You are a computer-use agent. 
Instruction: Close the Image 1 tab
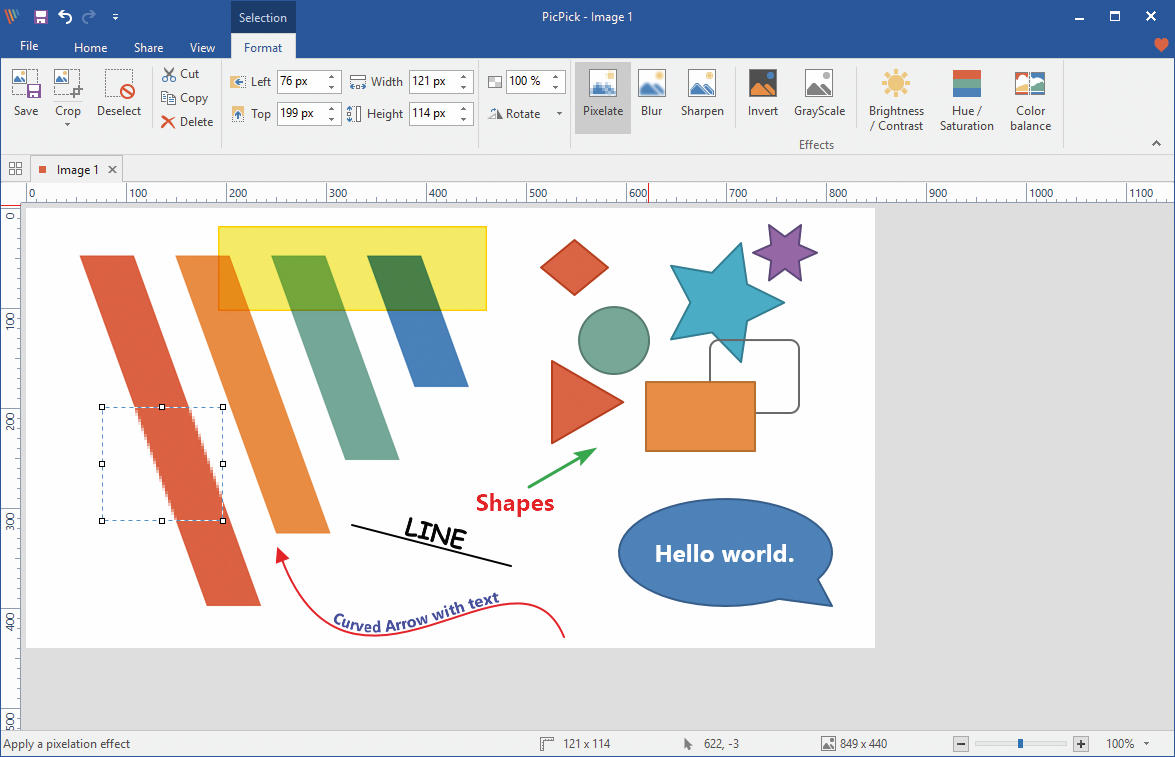point(112,169)
